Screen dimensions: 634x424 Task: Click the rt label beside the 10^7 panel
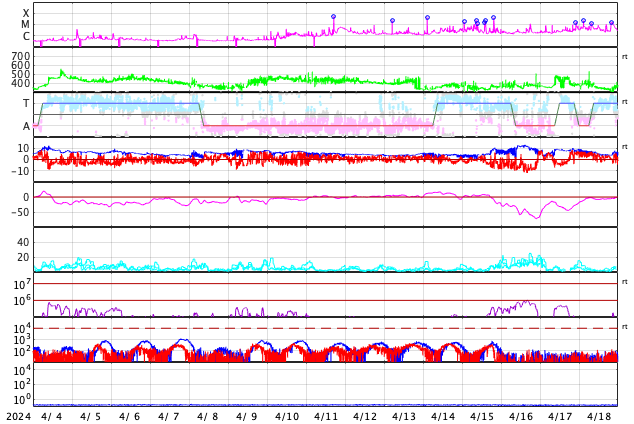(x=625, y=282)
